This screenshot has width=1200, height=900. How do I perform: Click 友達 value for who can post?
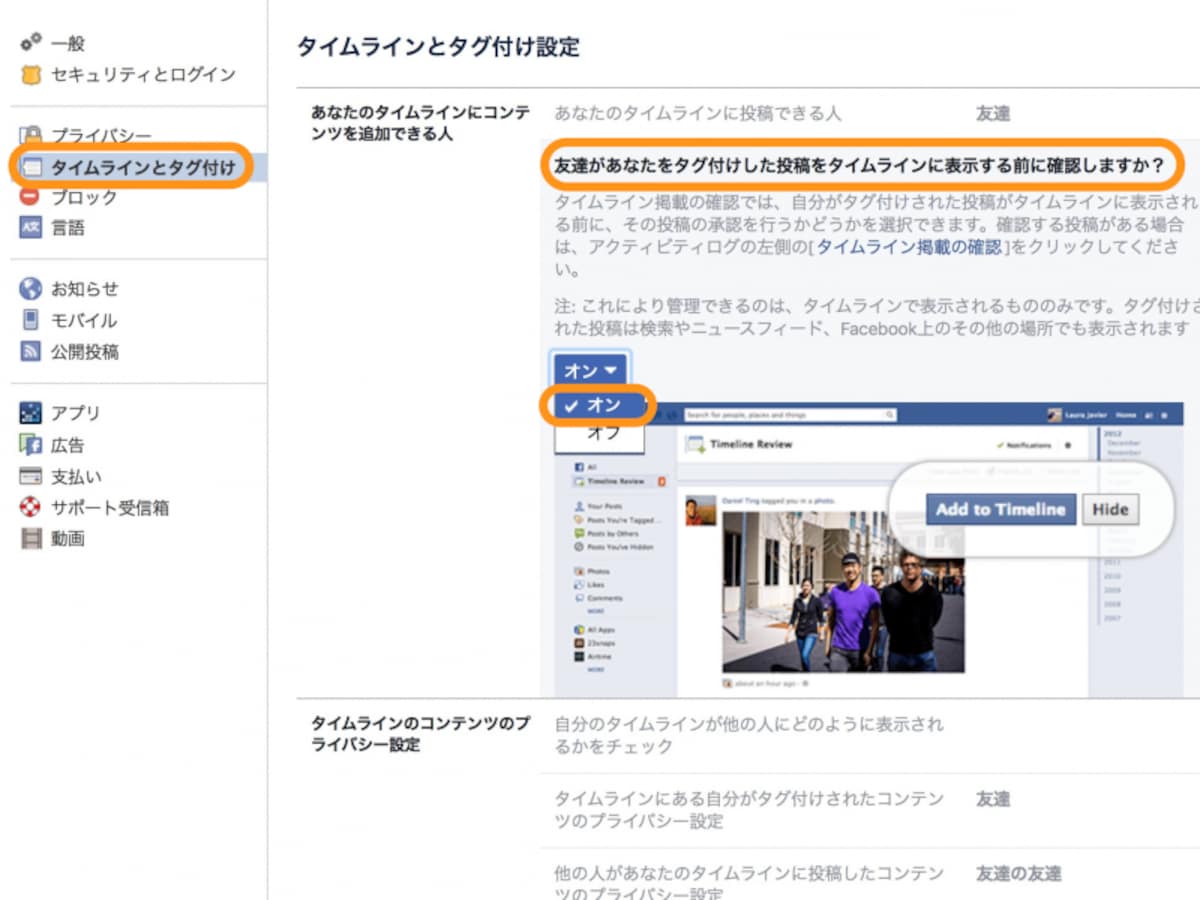tap(993, 113)
